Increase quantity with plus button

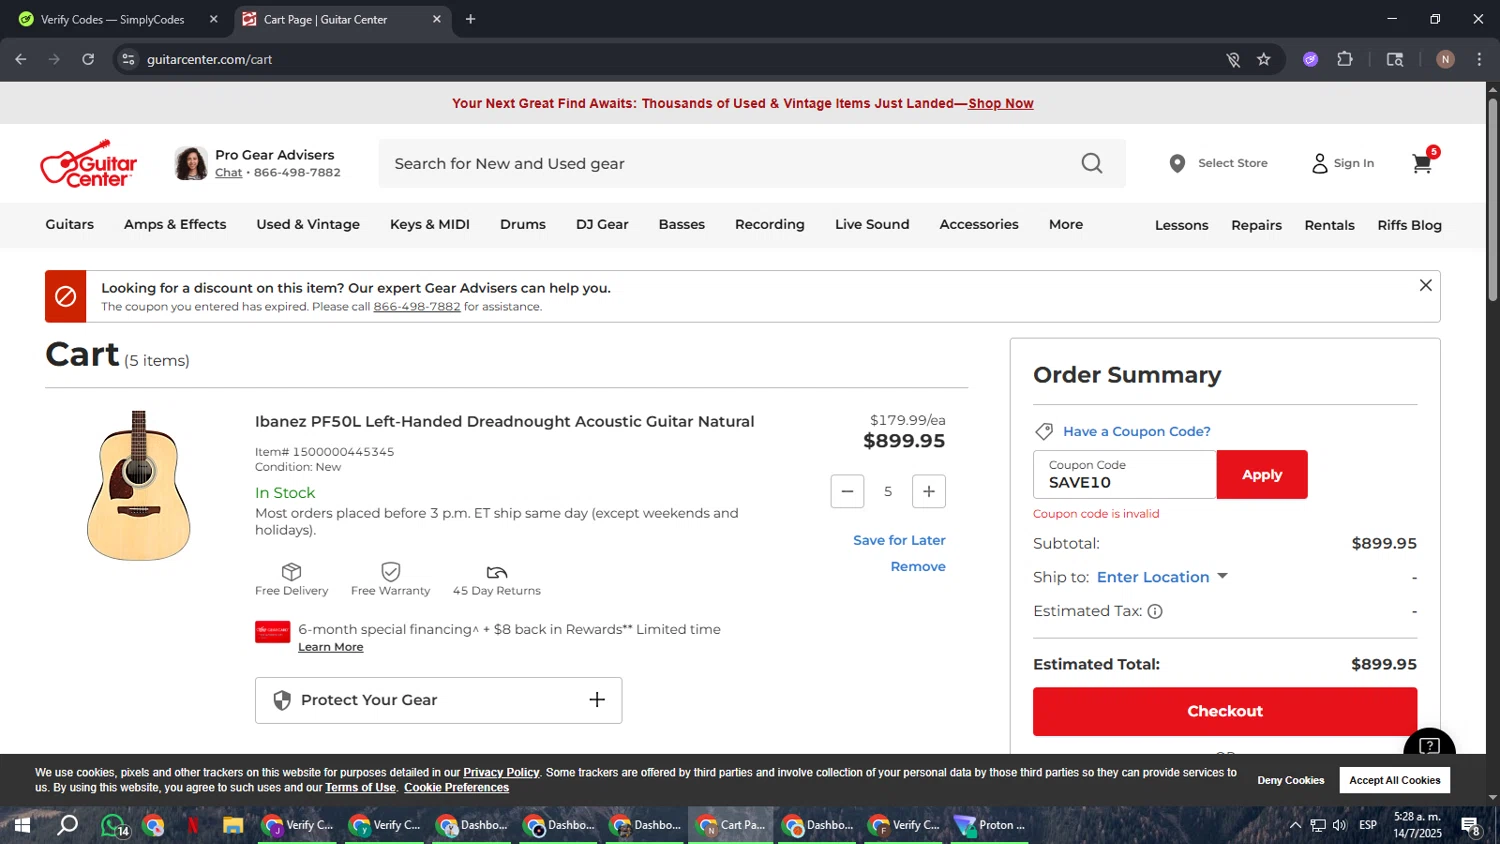tap(929, 491)
